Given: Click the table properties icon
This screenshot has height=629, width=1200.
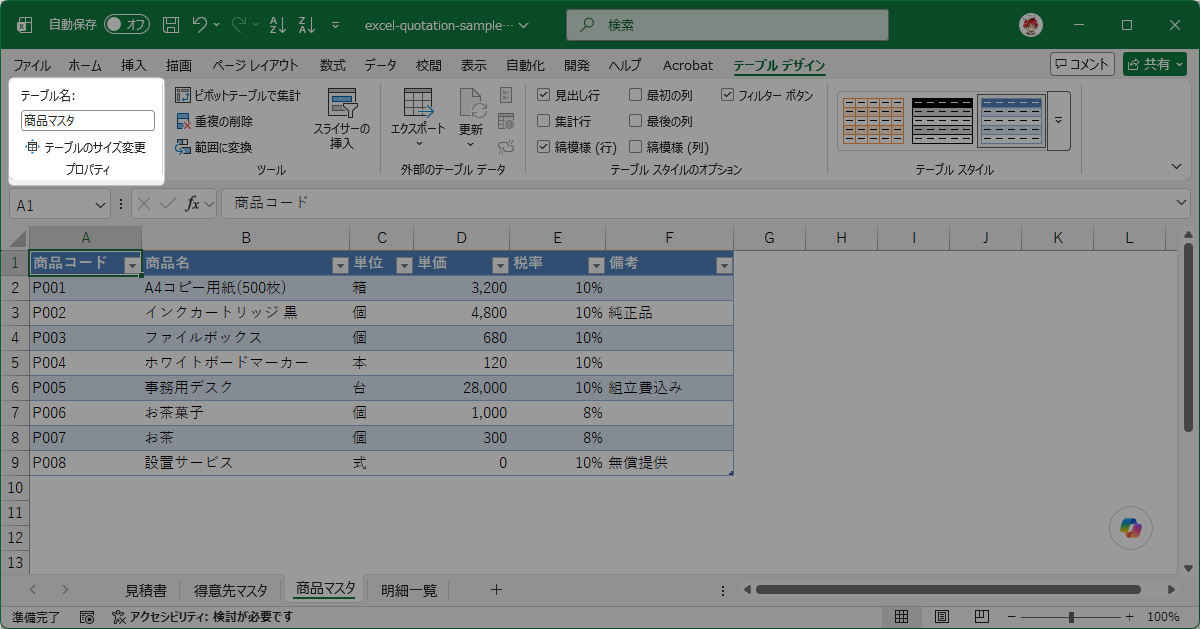Looking at the screenshot, I should click(506, 95).
